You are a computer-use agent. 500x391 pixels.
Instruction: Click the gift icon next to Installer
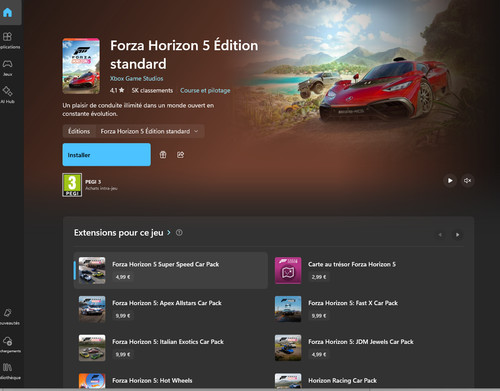pos(163,155)
